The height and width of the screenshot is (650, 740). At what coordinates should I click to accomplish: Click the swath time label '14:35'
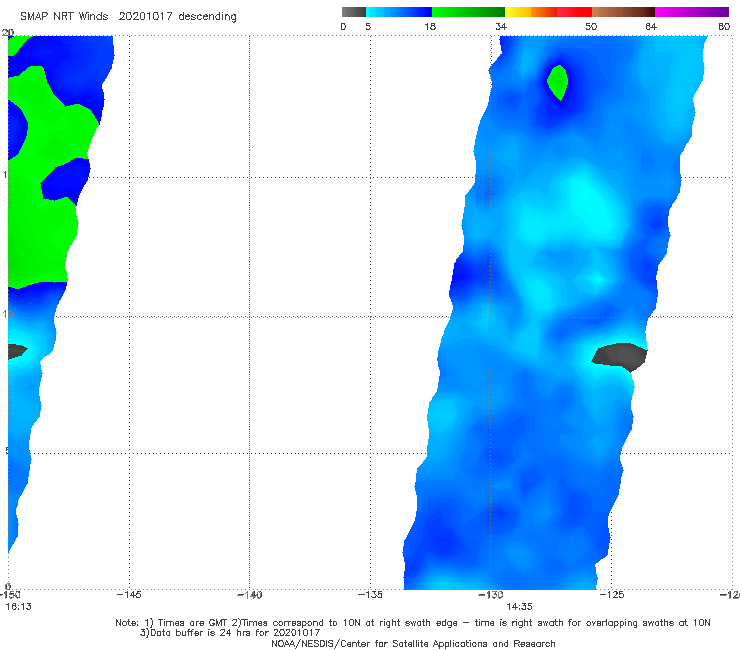[519, 607]
